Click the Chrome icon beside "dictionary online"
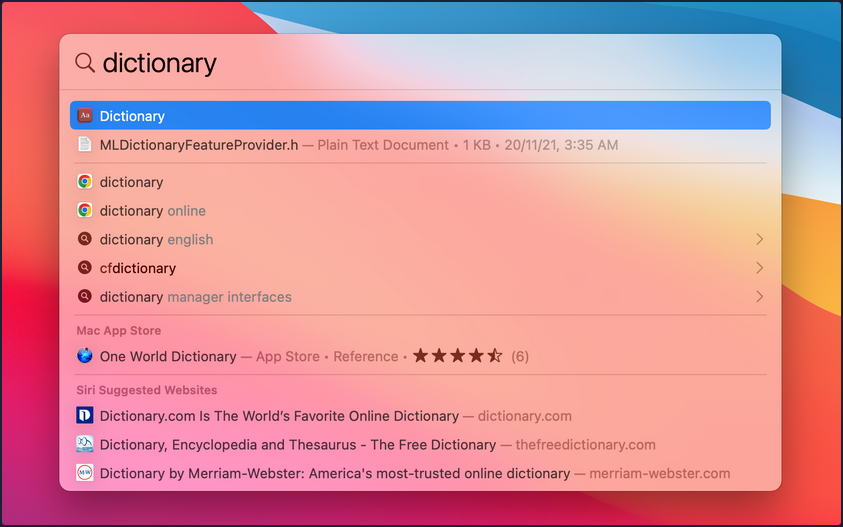This screenshot has height=527, width=843. click(84, 210)
